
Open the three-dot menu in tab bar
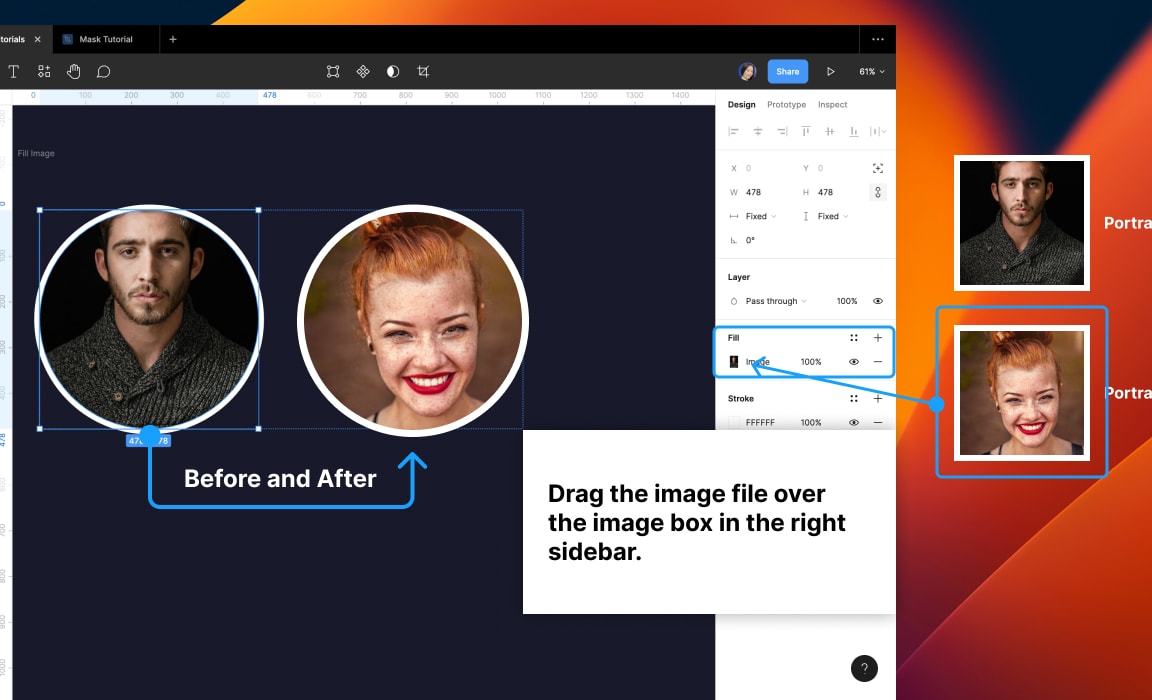coord(878,40)
